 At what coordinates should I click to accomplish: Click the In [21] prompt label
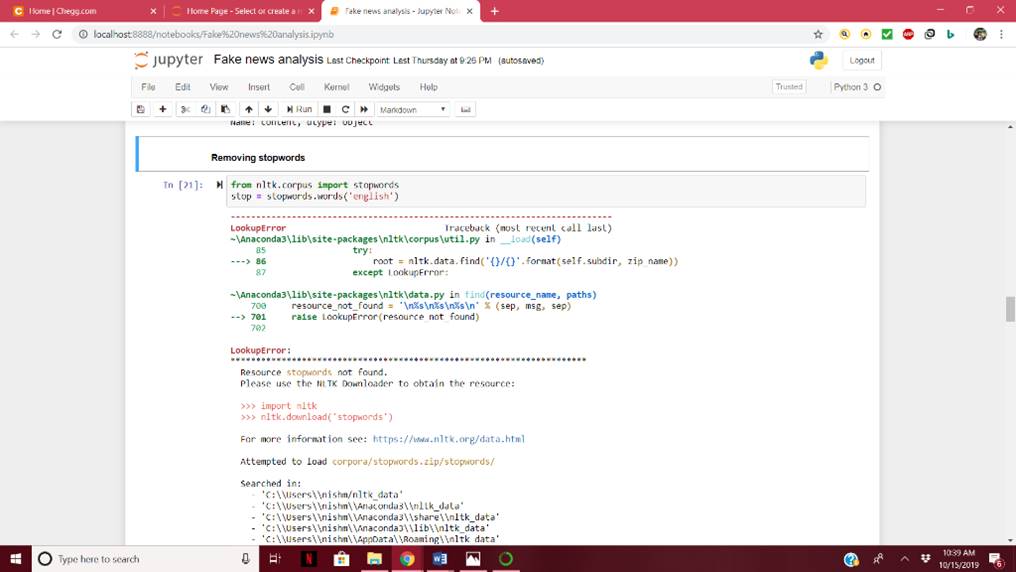pos(183,185)
